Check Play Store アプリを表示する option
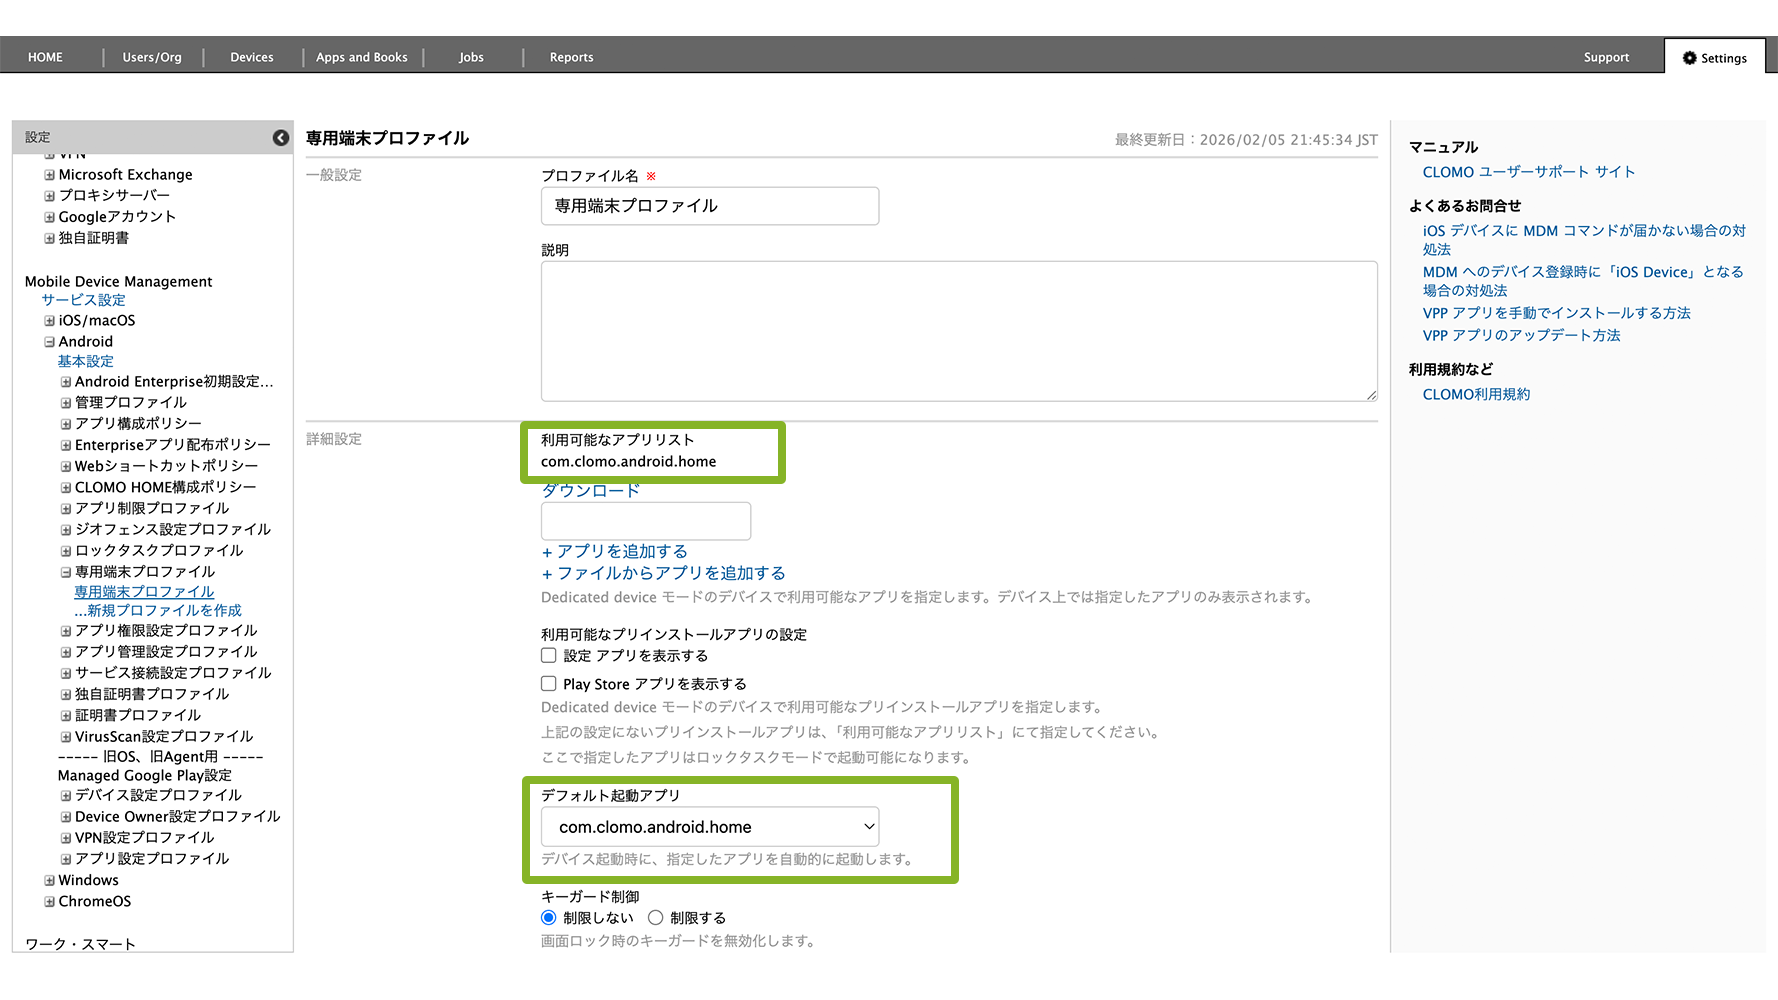This screenshot has height=1000, width=1778. click(549, 684)
